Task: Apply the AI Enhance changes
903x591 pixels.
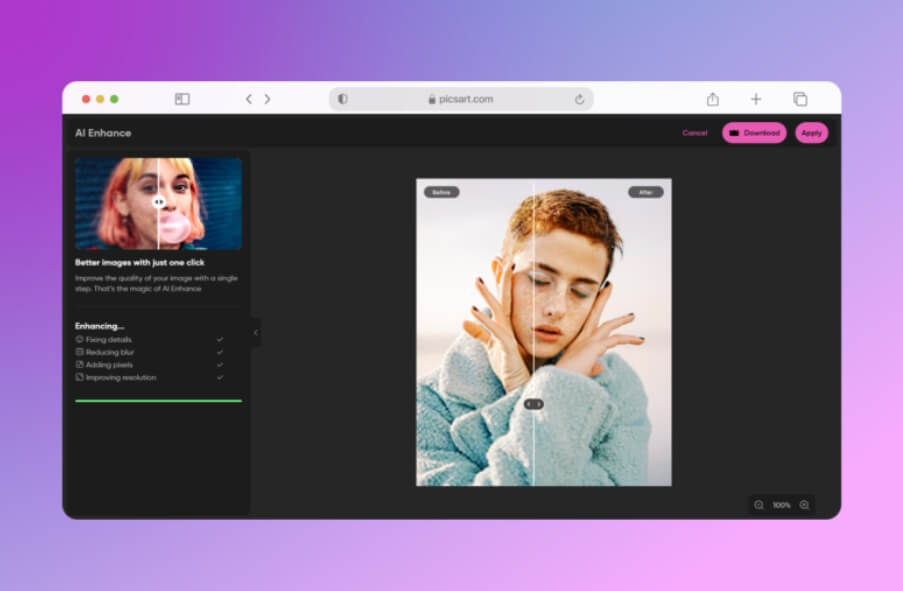Action: click(x=811, y=133)
